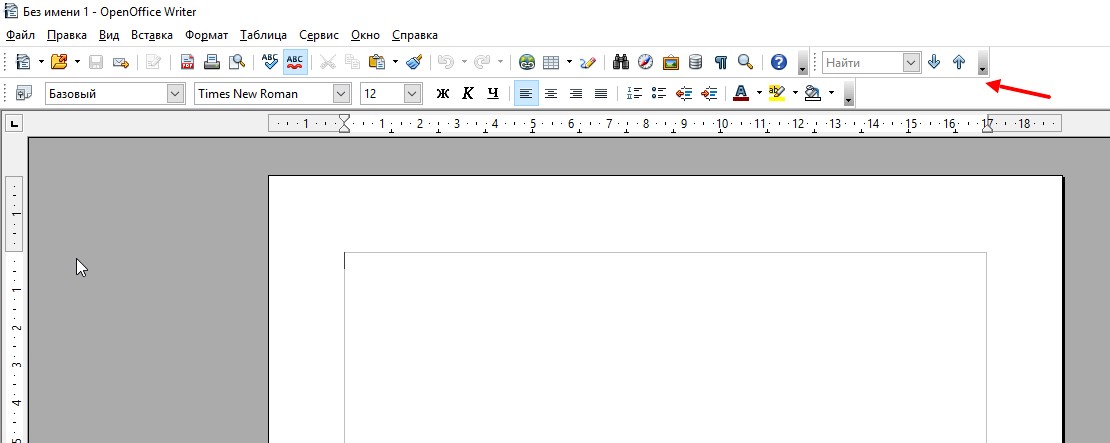Expand the Базовый paragraph style dropdown
Screen dimensions: 1110x443
[x=176, y=94]
